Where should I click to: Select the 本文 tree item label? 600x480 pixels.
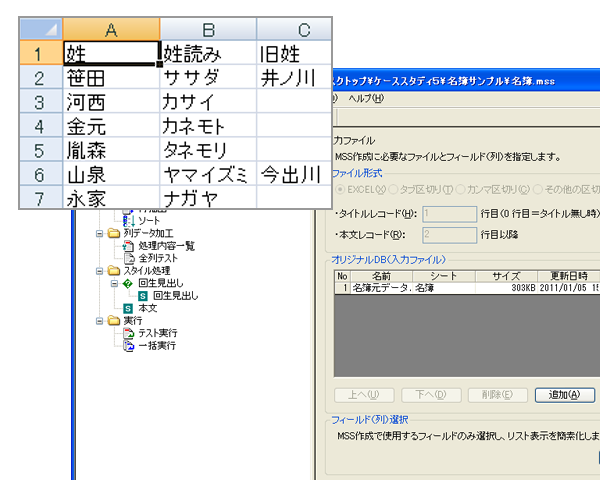pos(148,308)
